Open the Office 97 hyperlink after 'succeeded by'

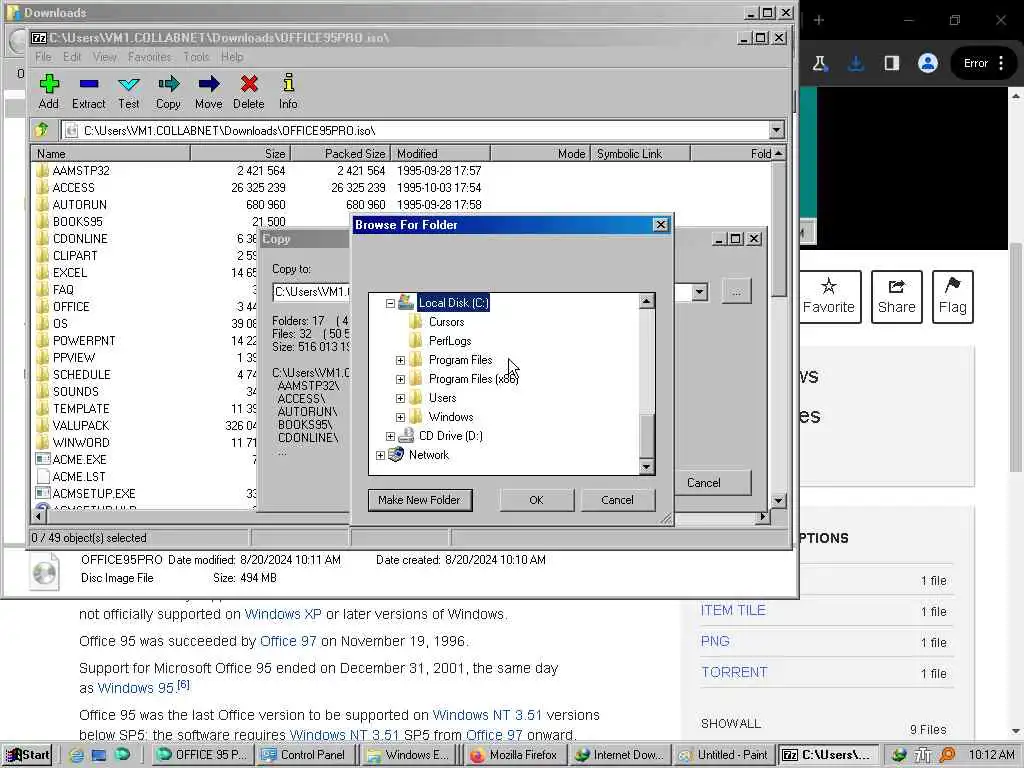coord(288,641)
